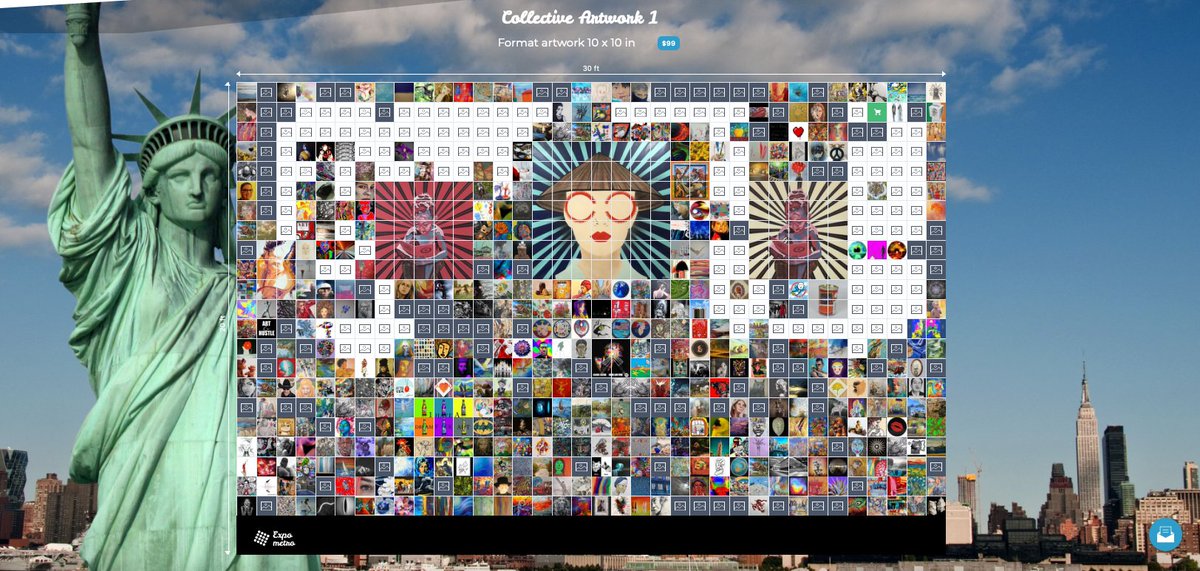This screenshot has width=1200, height=571.
Task: Open the beige sunburst samurai artwork
Action: 798,230
